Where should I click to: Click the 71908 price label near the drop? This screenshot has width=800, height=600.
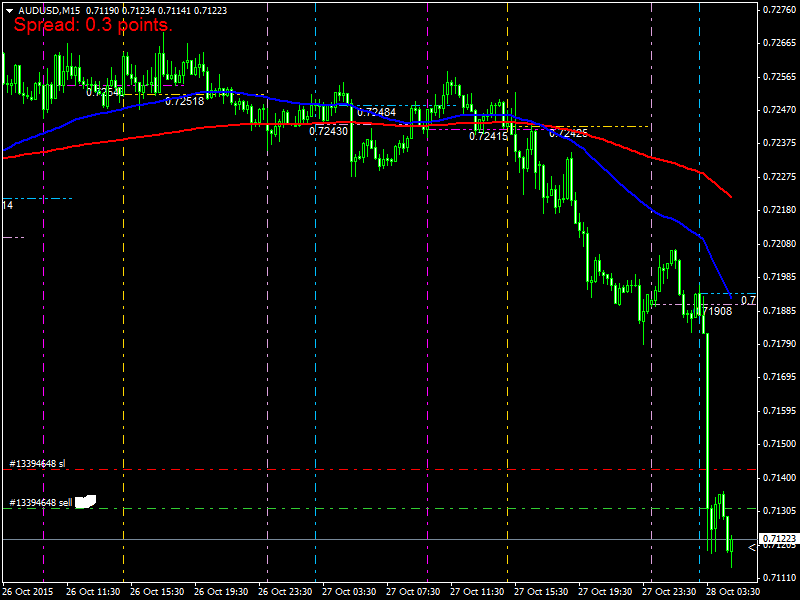click(x=717, y=311)
